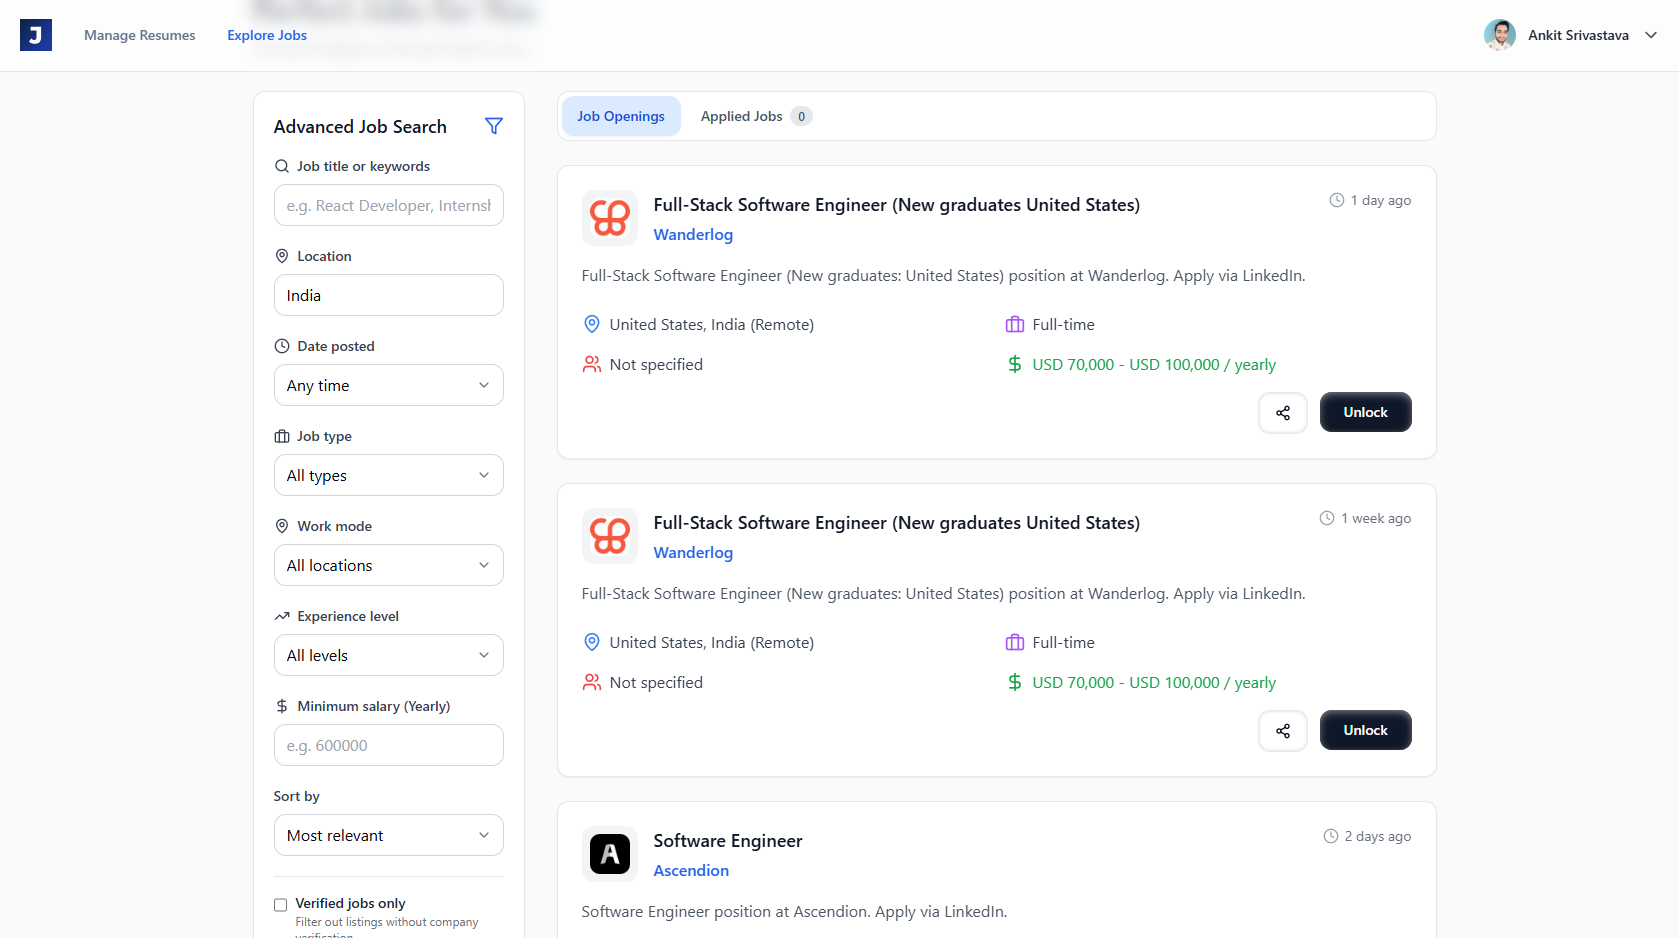This screenshot has width=1679, height=938.
Task: Open the Sort by Most relevant dropdown
Action: [388, 835]
